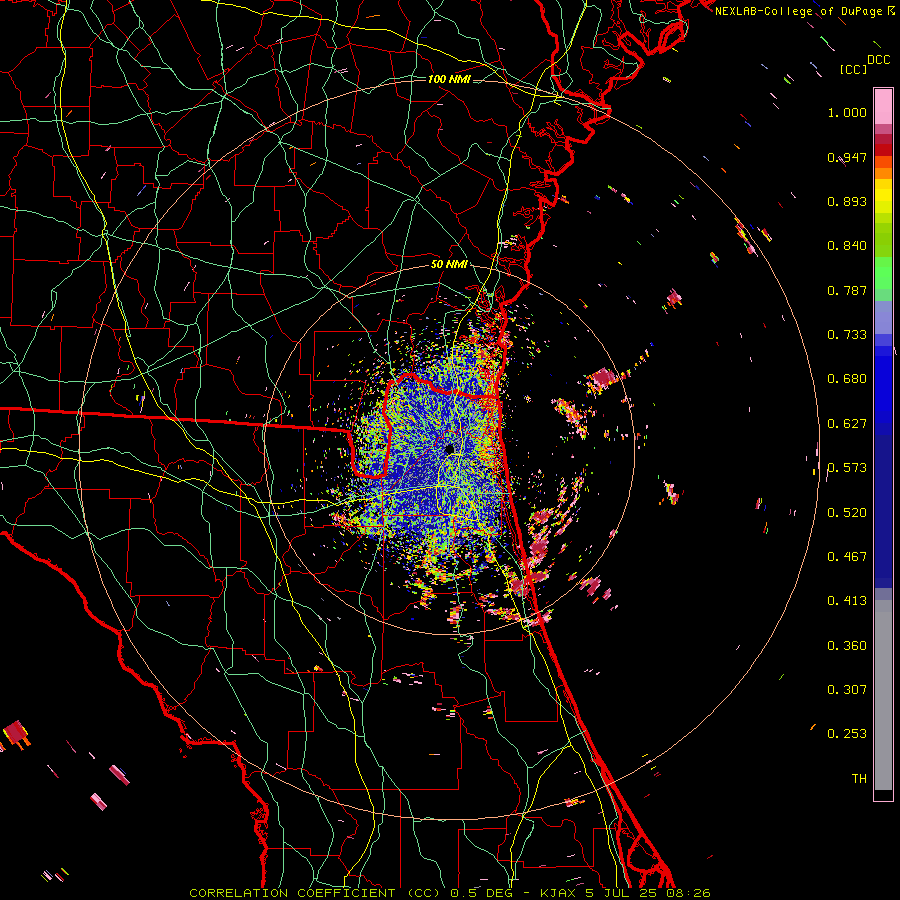Click the 100 NMI range ring label
The width and height of the screenshot is (900, 900).
point(449,79)
